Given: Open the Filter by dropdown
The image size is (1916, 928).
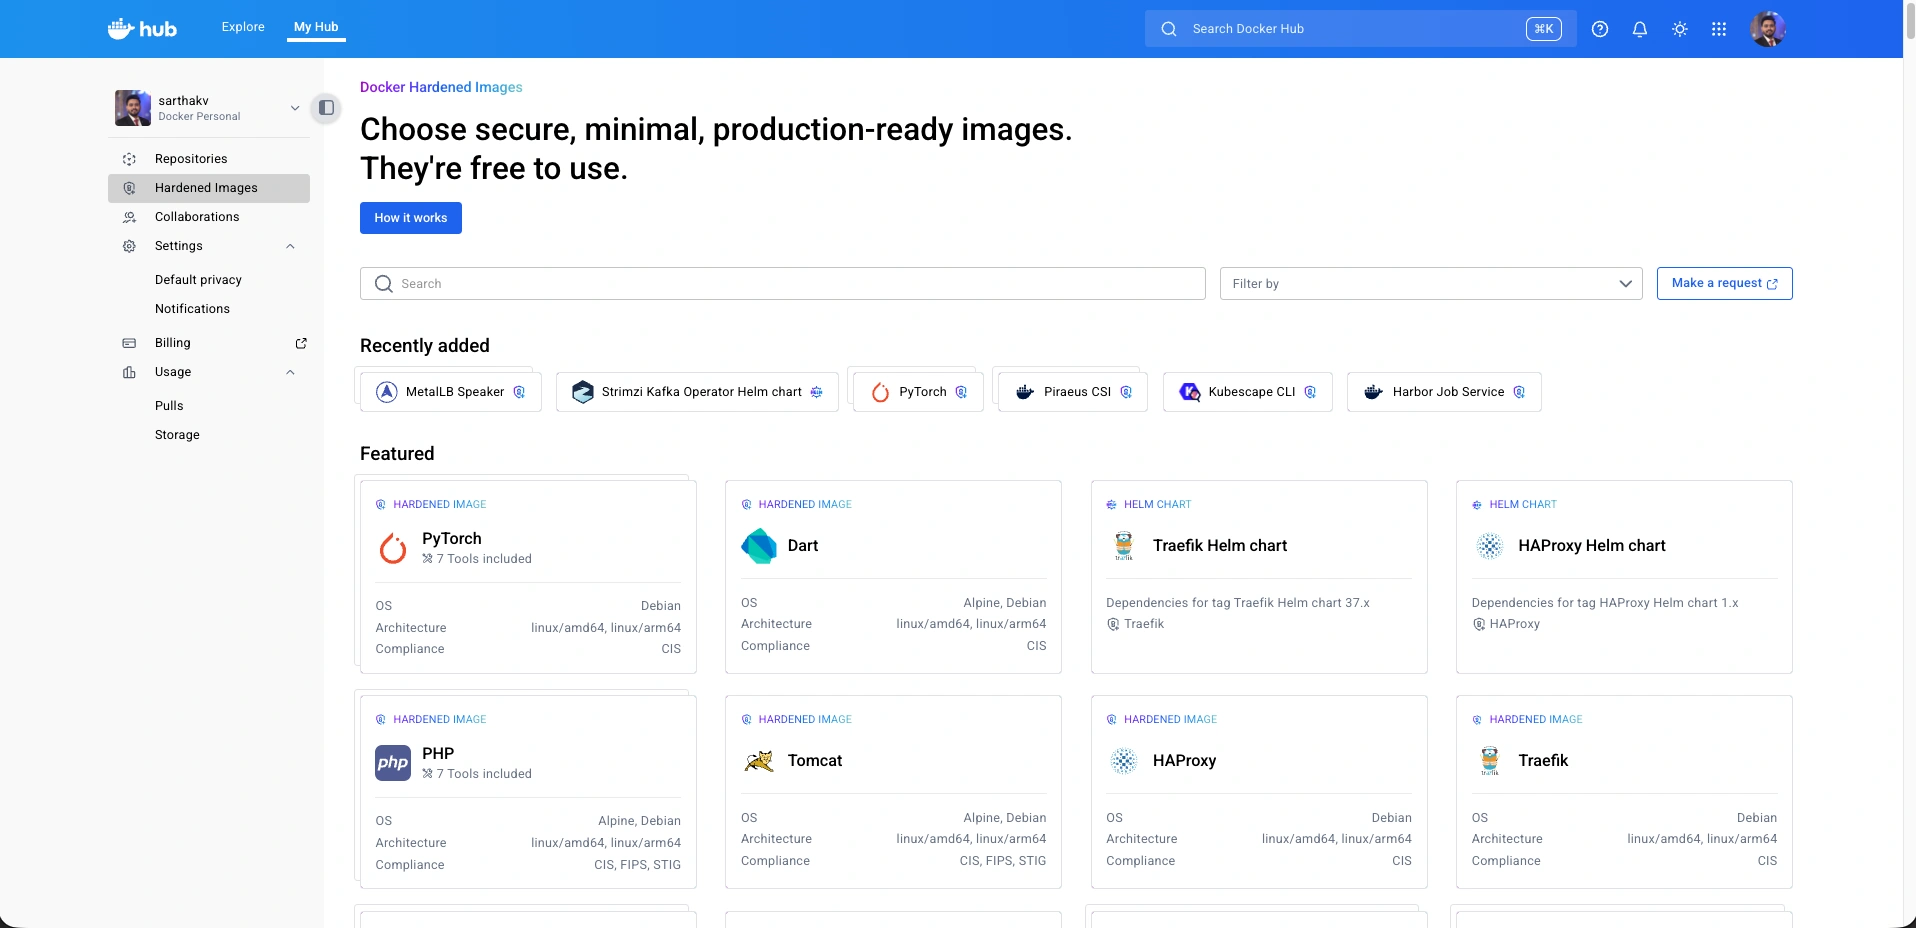Looking at the screenshot, I should click(x=1431, y=284).
